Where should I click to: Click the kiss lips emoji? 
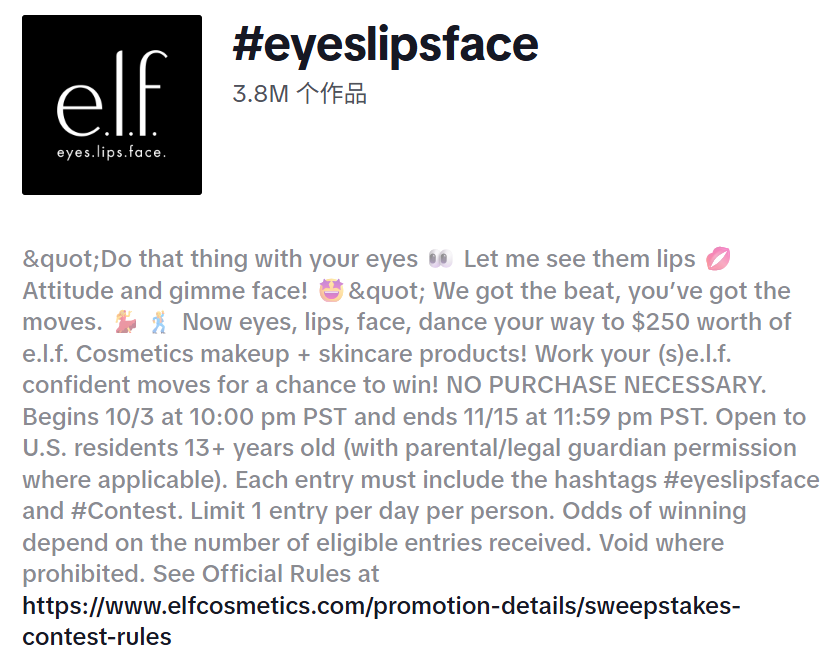click(717, 260)
